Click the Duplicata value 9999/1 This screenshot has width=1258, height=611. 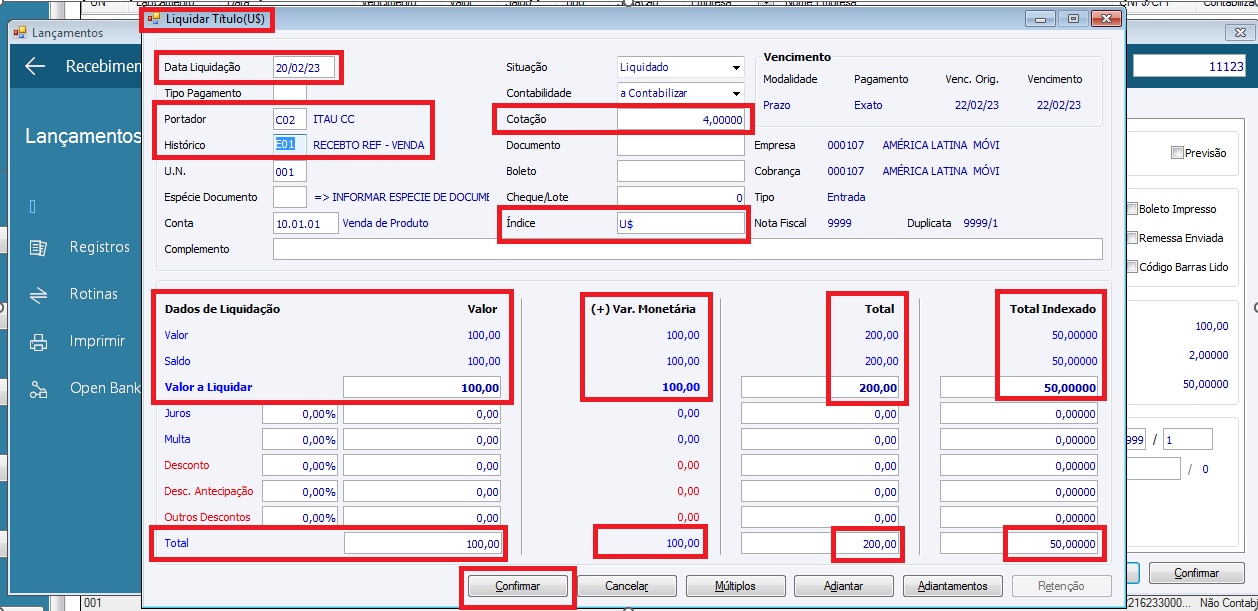(x=981, y=223)
